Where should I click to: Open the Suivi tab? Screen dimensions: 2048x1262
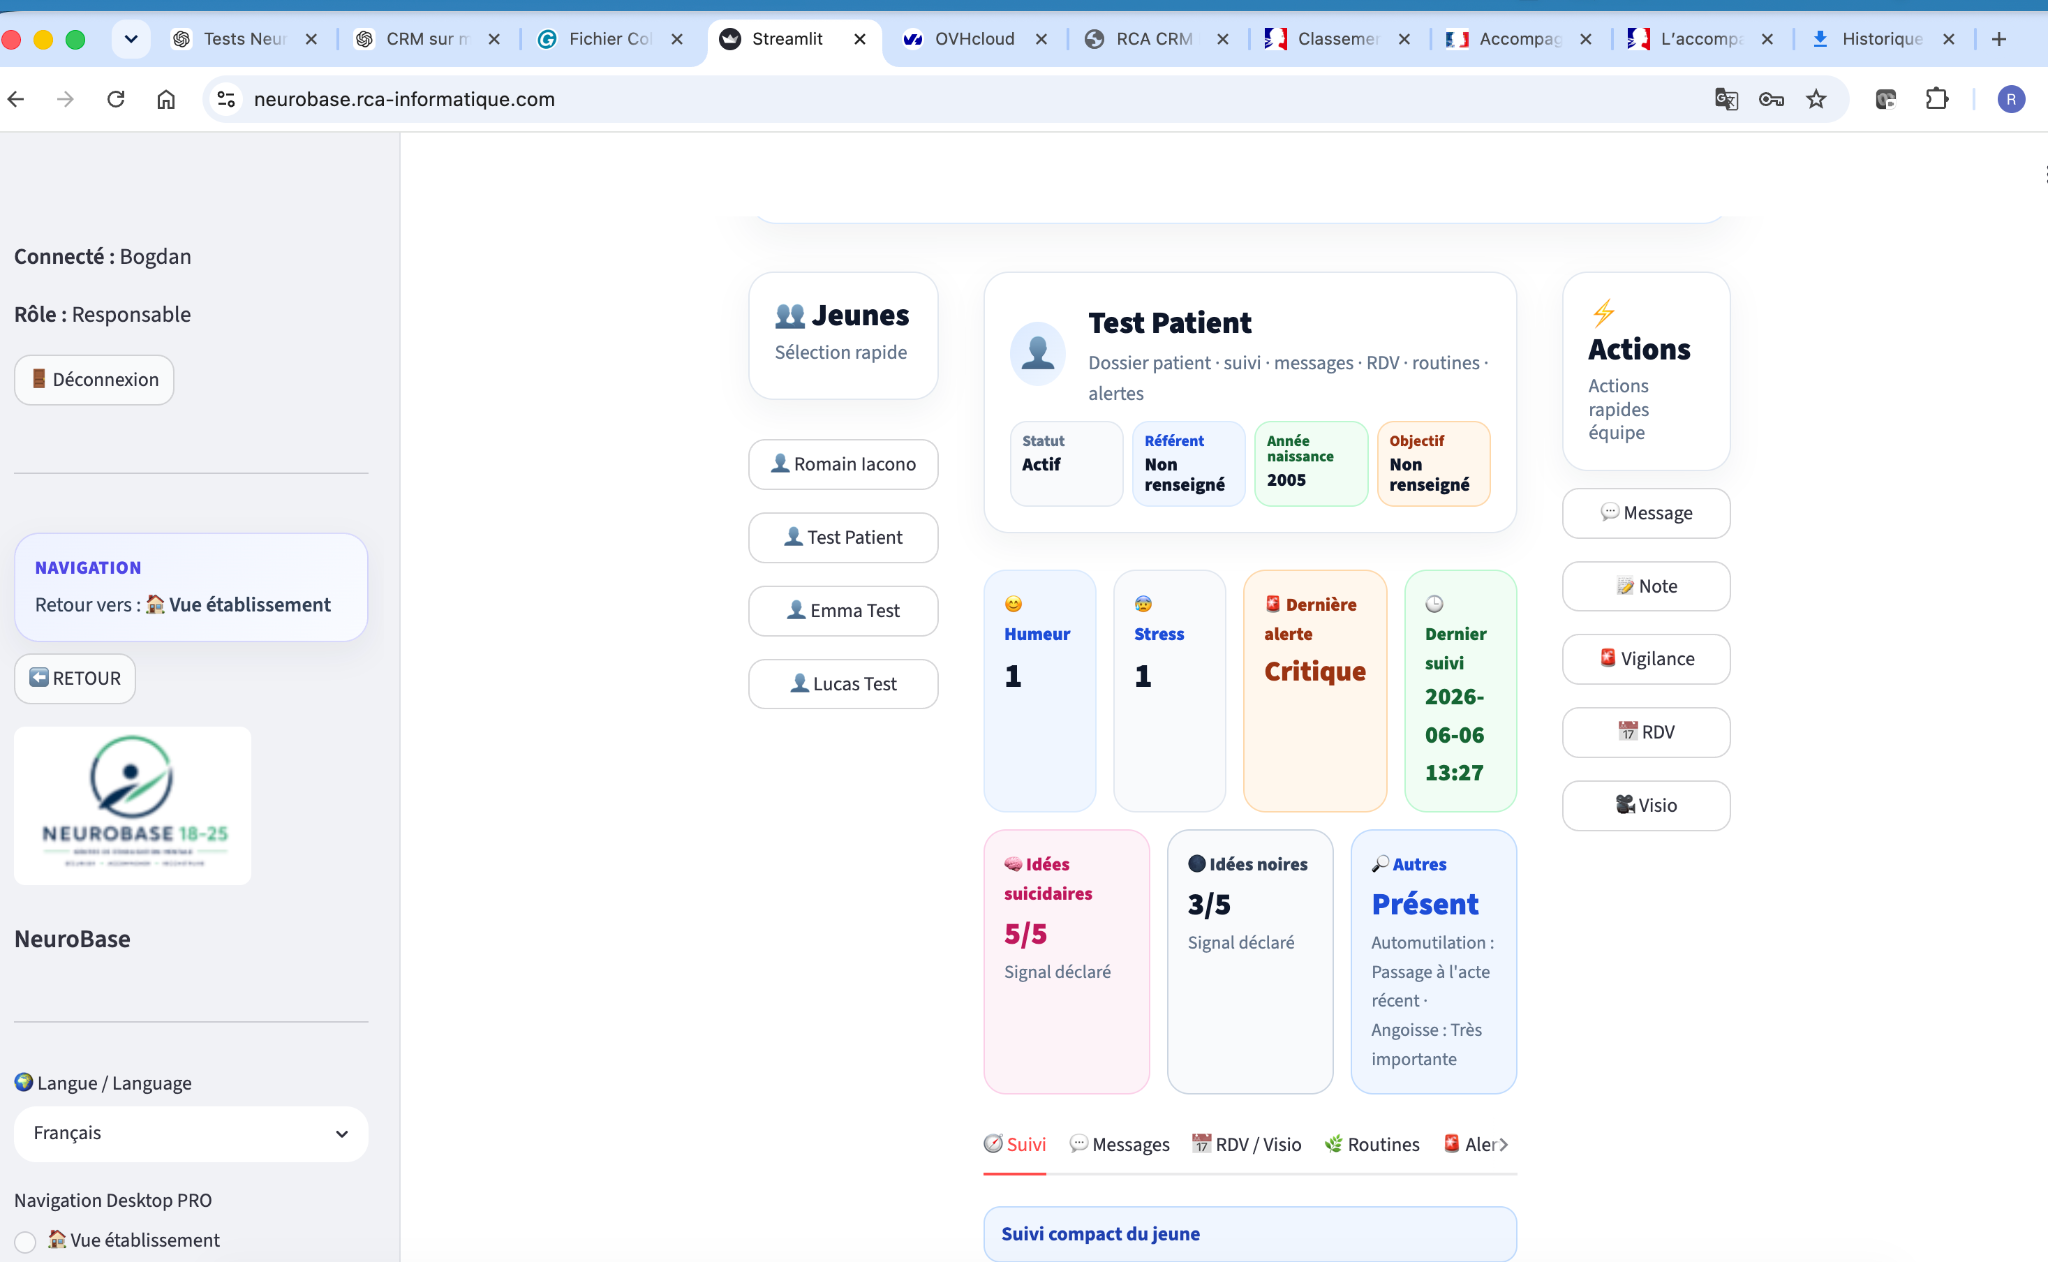[1015, 1144]
